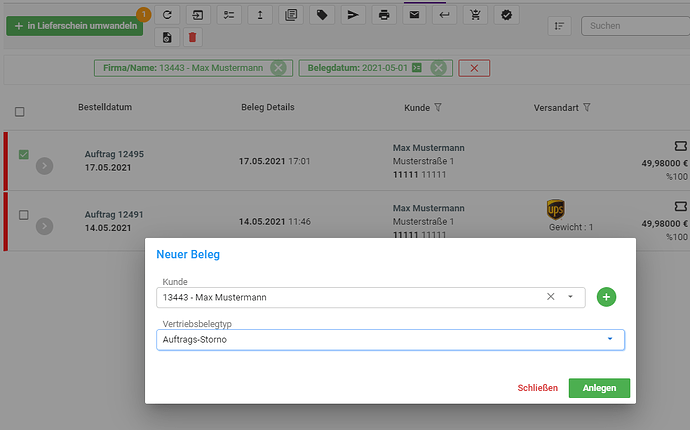Open the Versandart column filter funnel
The width and height of the screenshot is (690, 430).
(587, 107)
